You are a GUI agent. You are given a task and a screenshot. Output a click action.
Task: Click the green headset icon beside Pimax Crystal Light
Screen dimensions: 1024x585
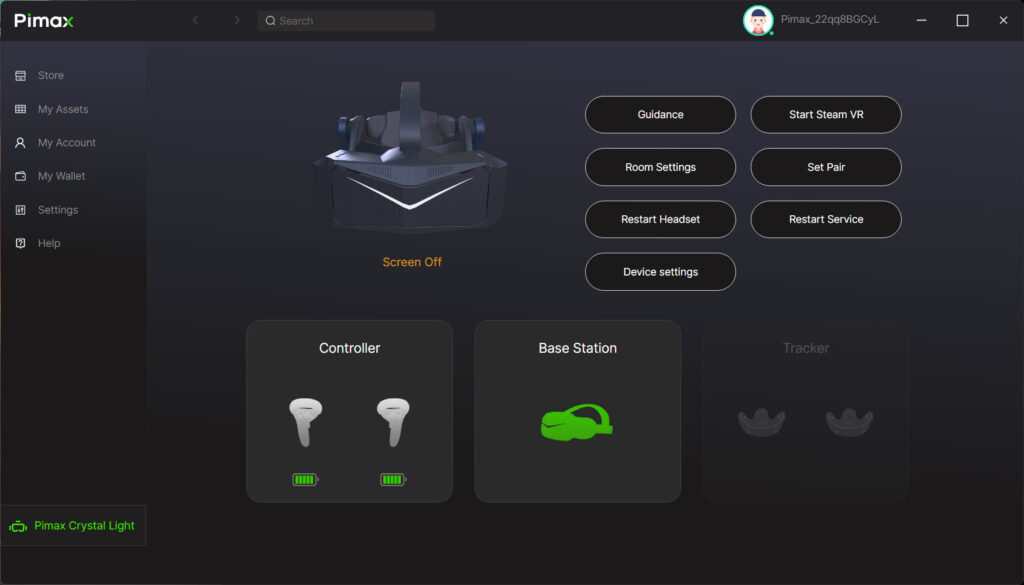click(x=18, y=526)
